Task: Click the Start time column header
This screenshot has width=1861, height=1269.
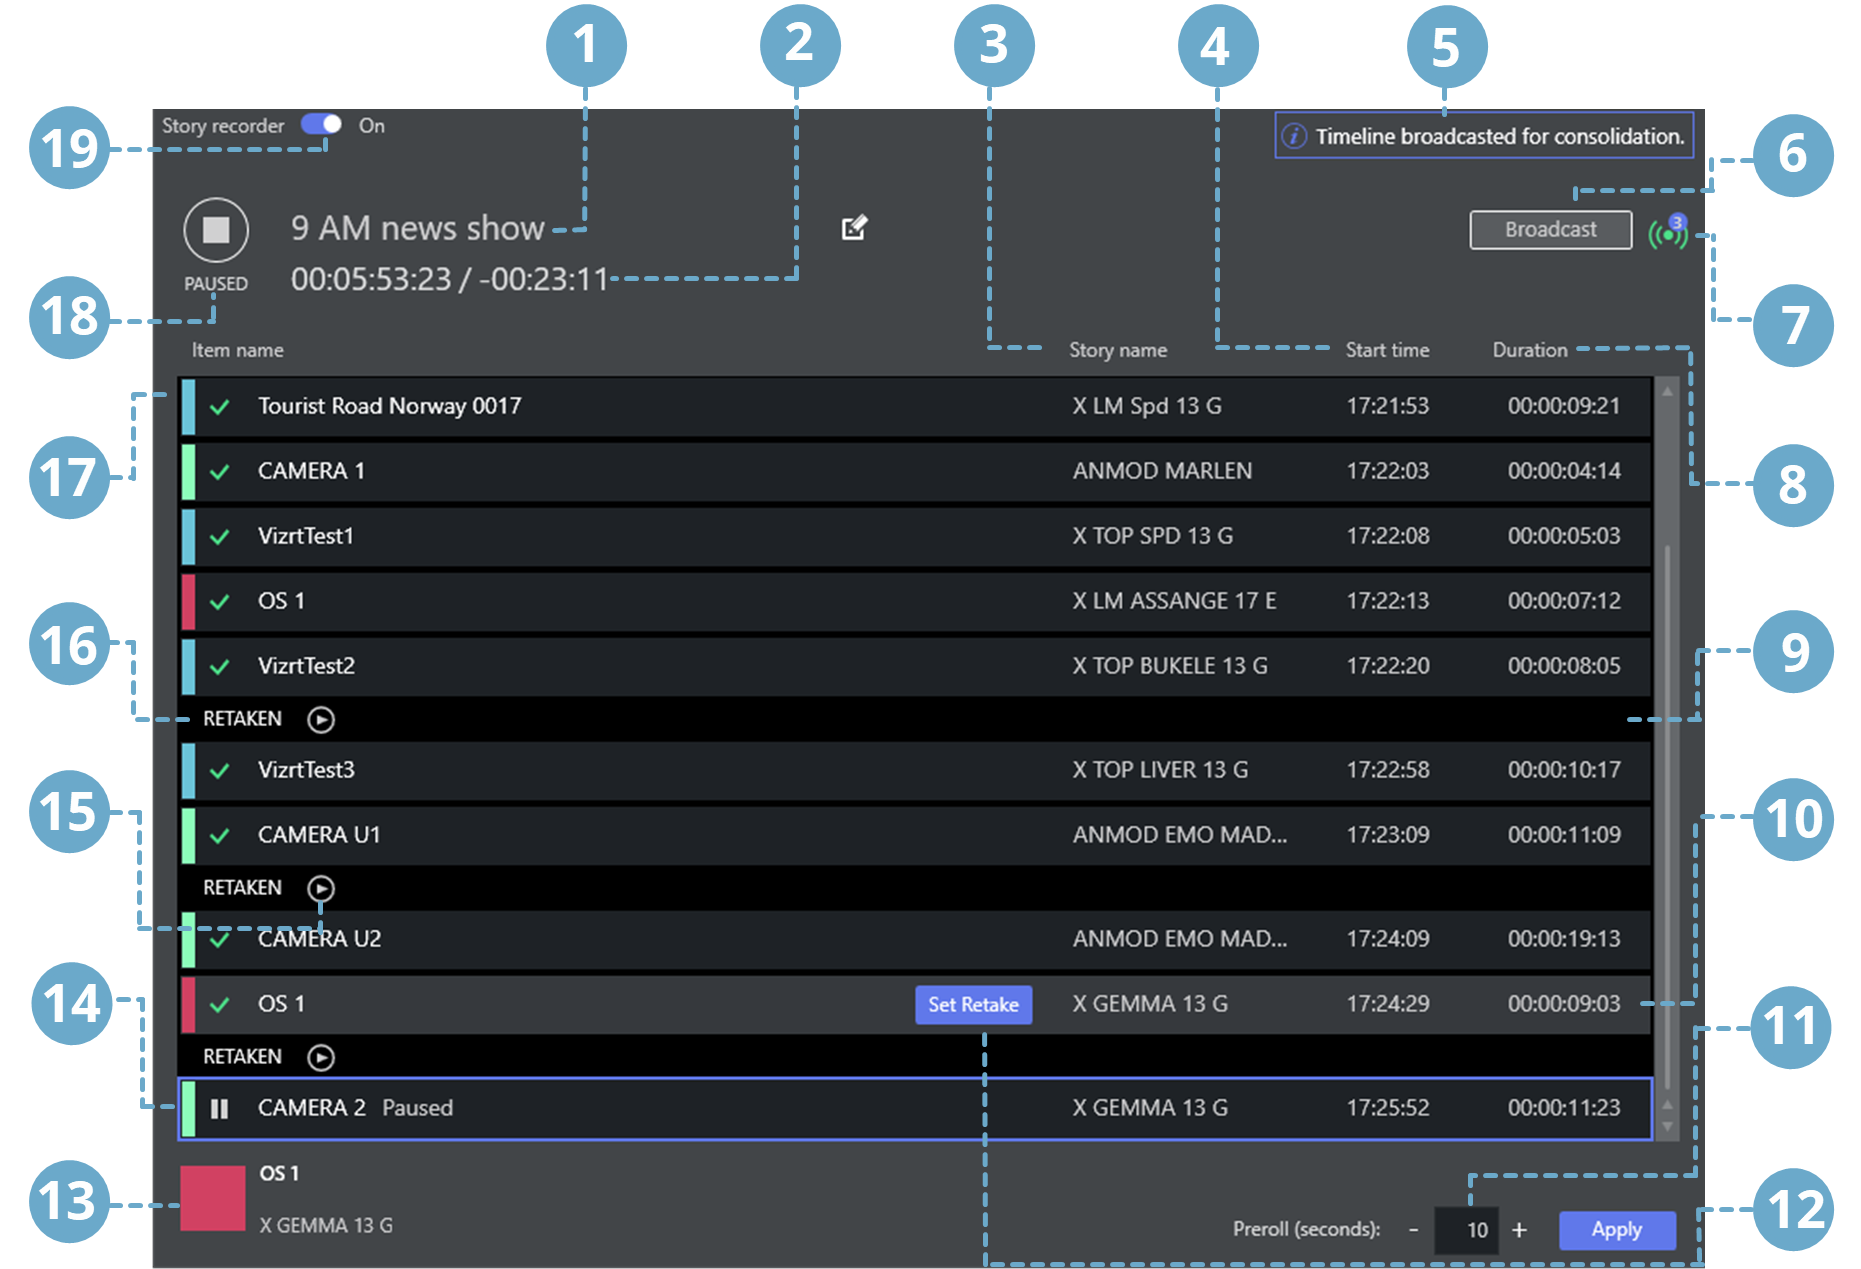Action: click(x=1387, y=350)
